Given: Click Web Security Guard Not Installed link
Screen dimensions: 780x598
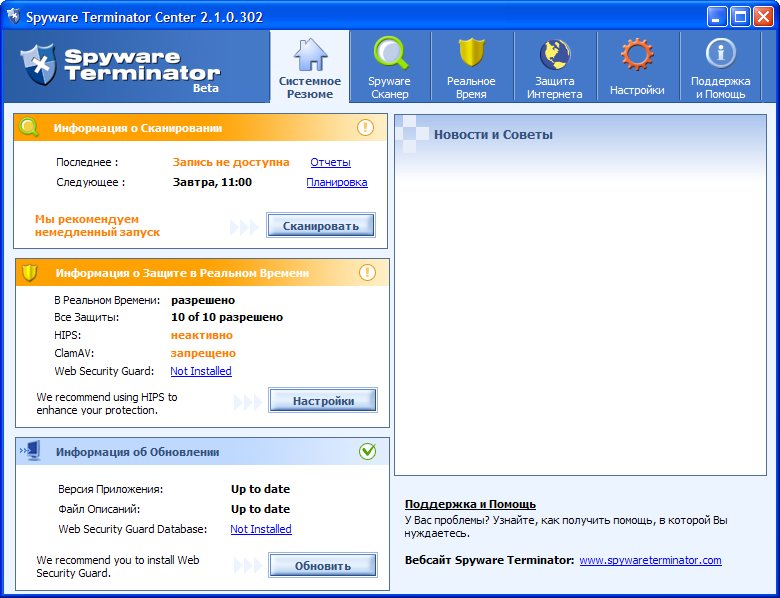Looking at the screenshot, I should coord(201,371).
